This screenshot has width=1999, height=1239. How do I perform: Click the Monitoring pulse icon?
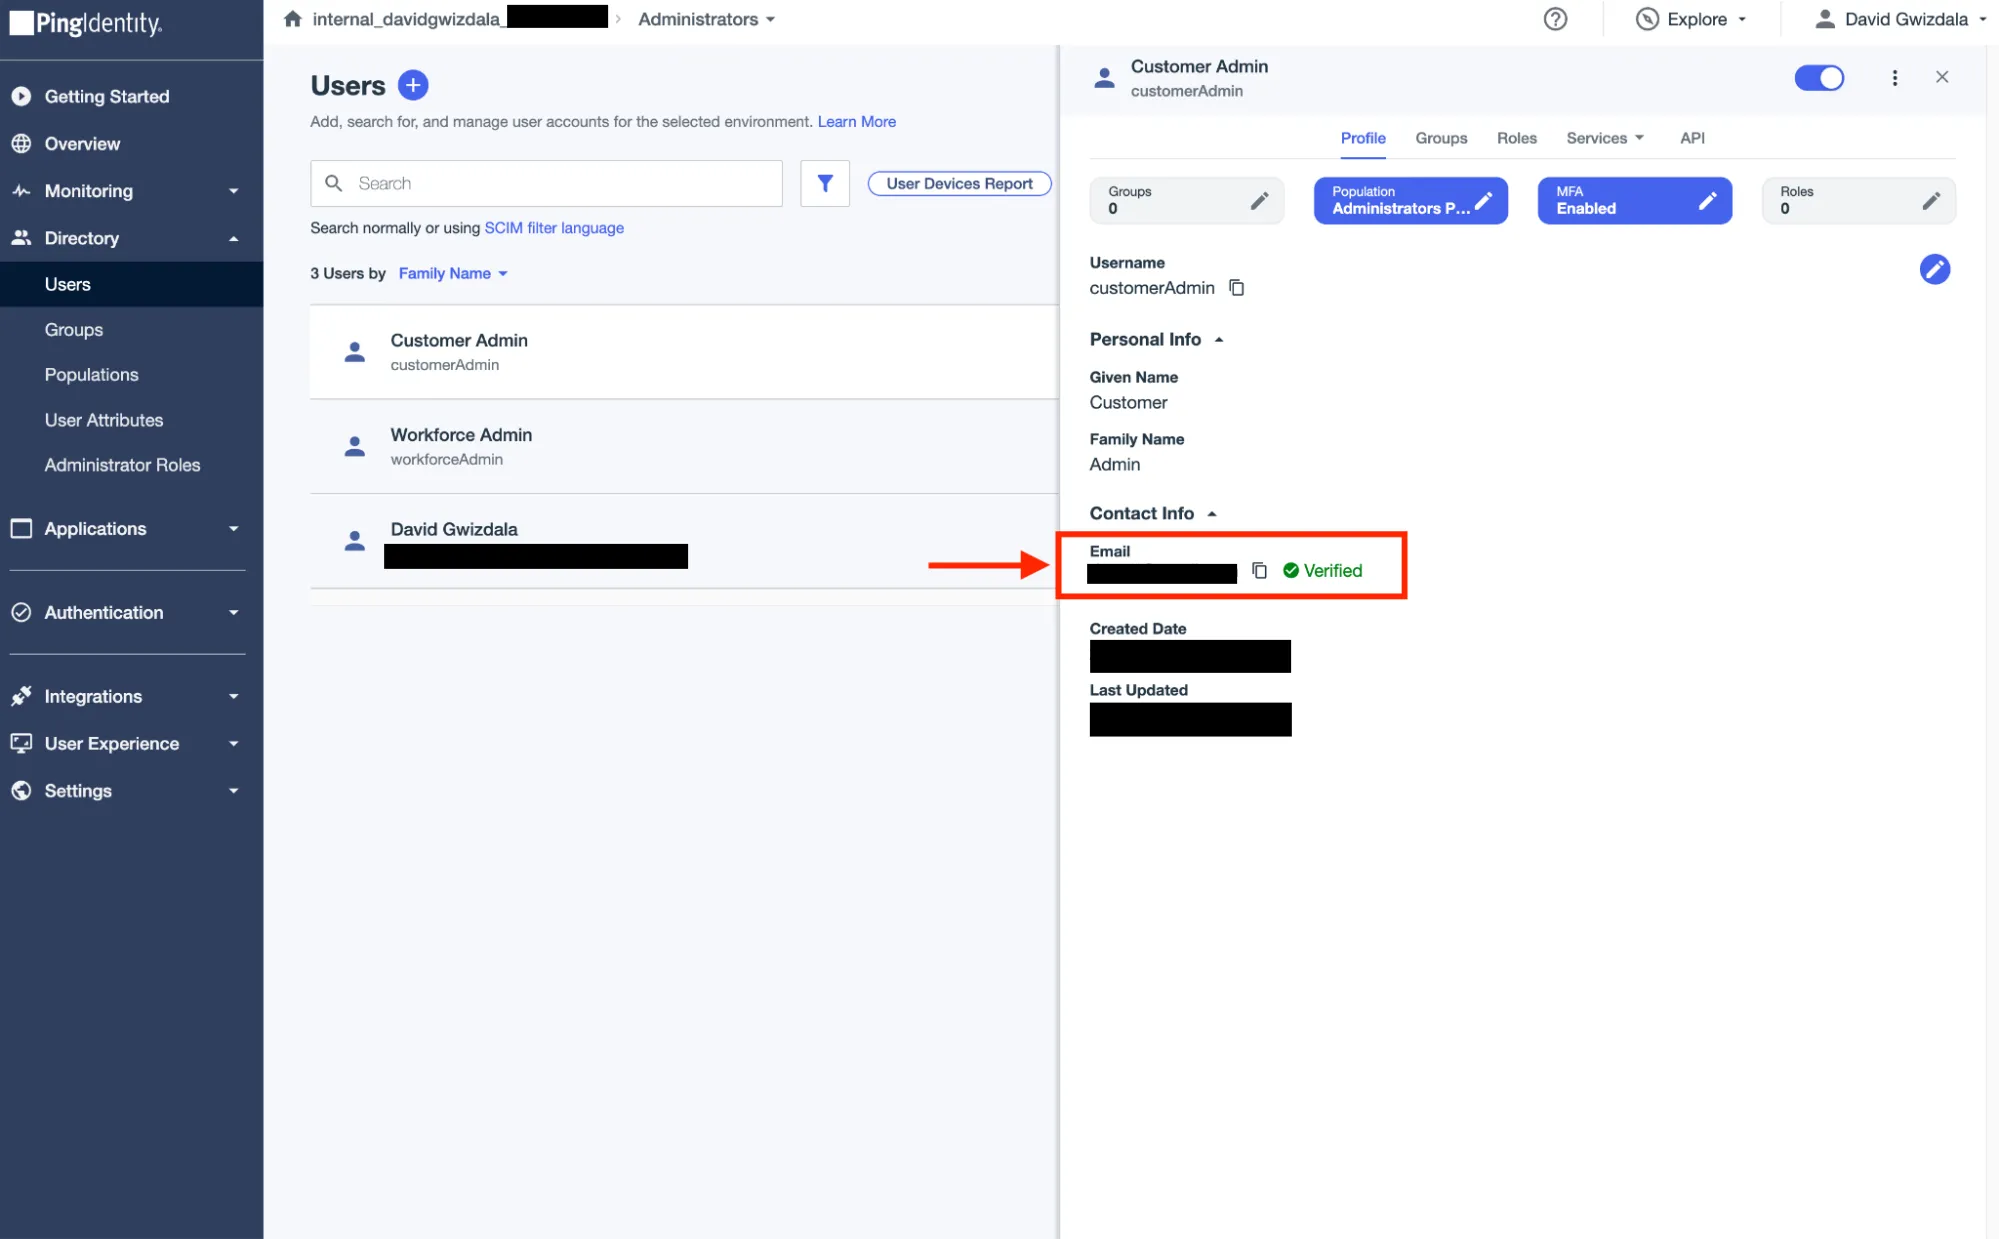click(x=21, y=190)
